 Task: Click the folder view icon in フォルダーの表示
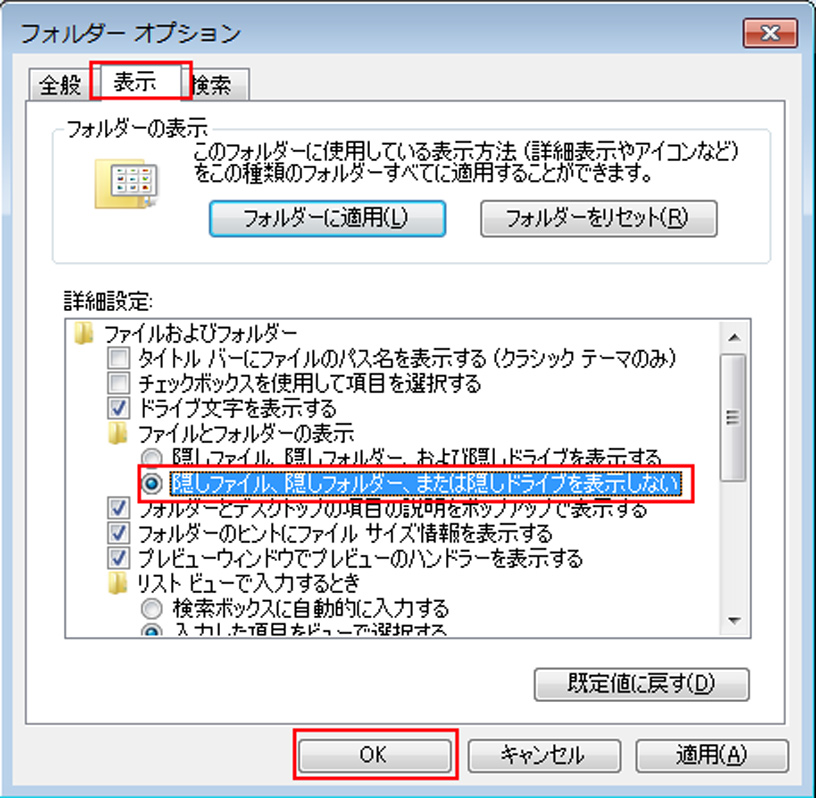pyautogui.click(x=126, y=184)
